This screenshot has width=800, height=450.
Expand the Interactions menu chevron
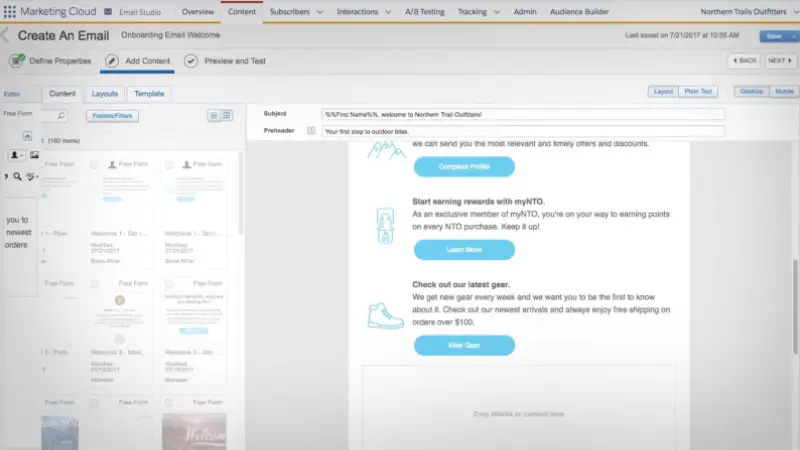[388, 12]
